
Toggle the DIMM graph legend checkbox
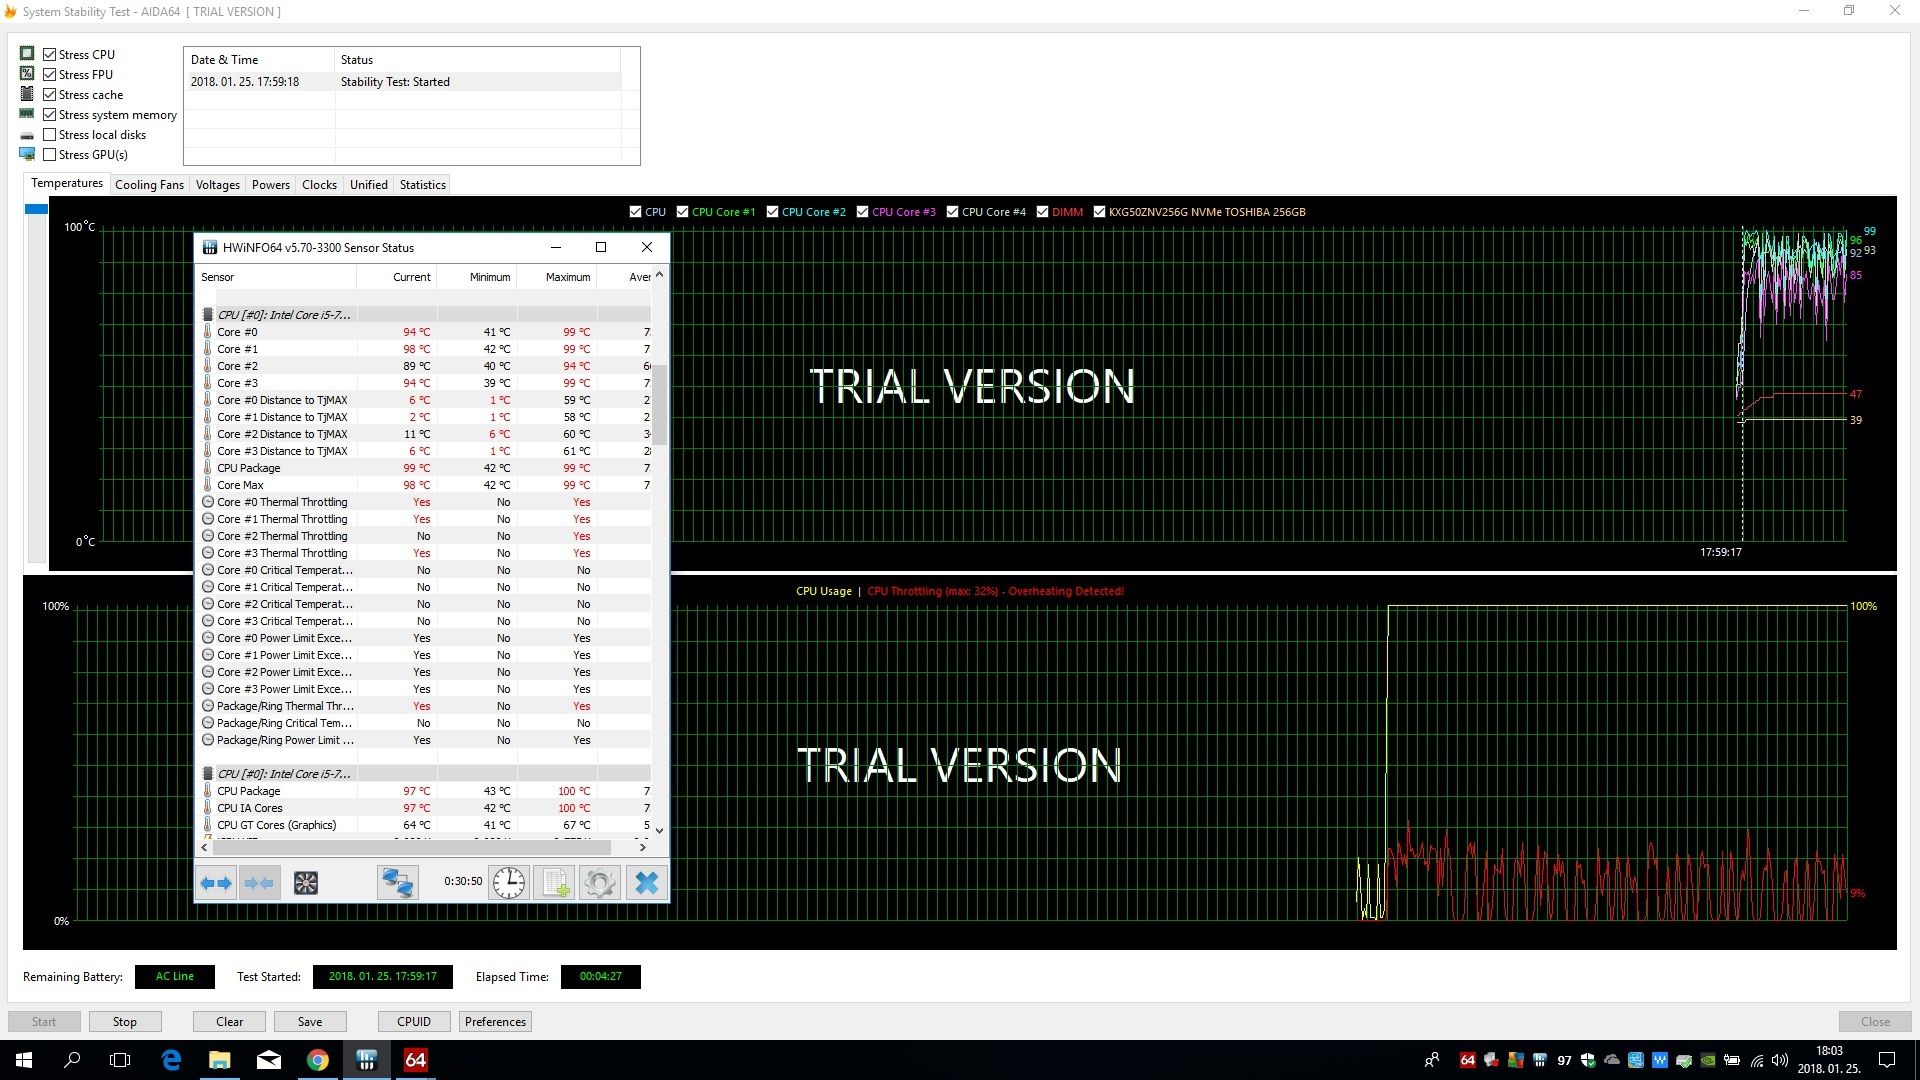click(1042, 212)
